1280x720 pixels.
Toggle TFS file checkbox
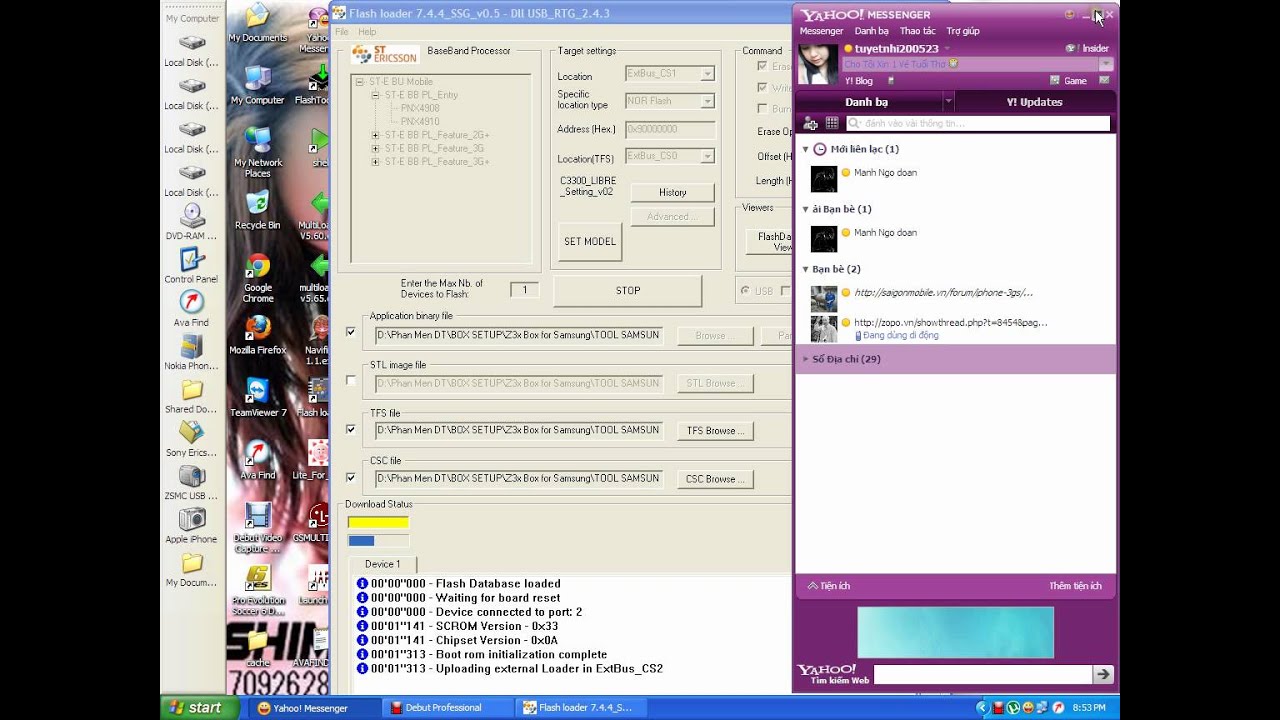351,429
